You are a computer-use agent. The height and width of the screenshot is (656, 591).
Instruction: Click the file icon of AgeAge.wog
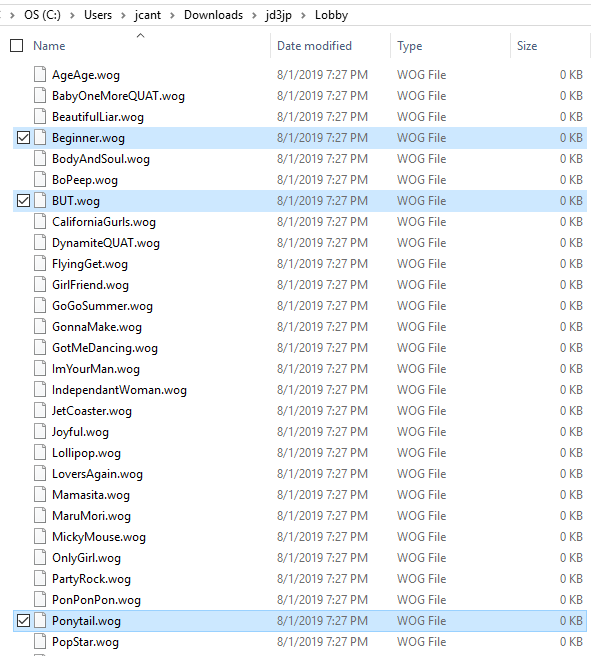pos(40,74)
